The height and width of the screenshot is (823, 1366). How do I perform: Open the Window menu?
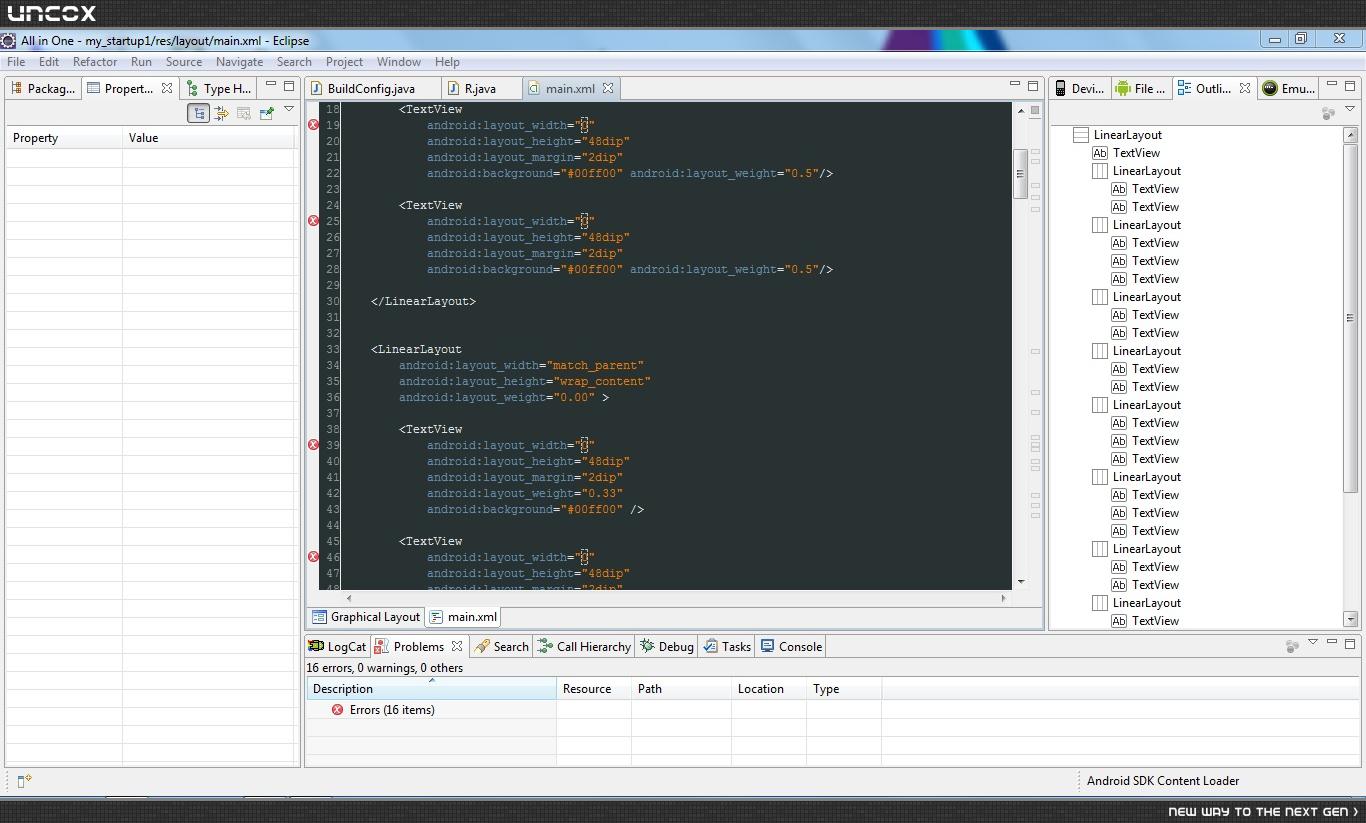pos(398,61)
